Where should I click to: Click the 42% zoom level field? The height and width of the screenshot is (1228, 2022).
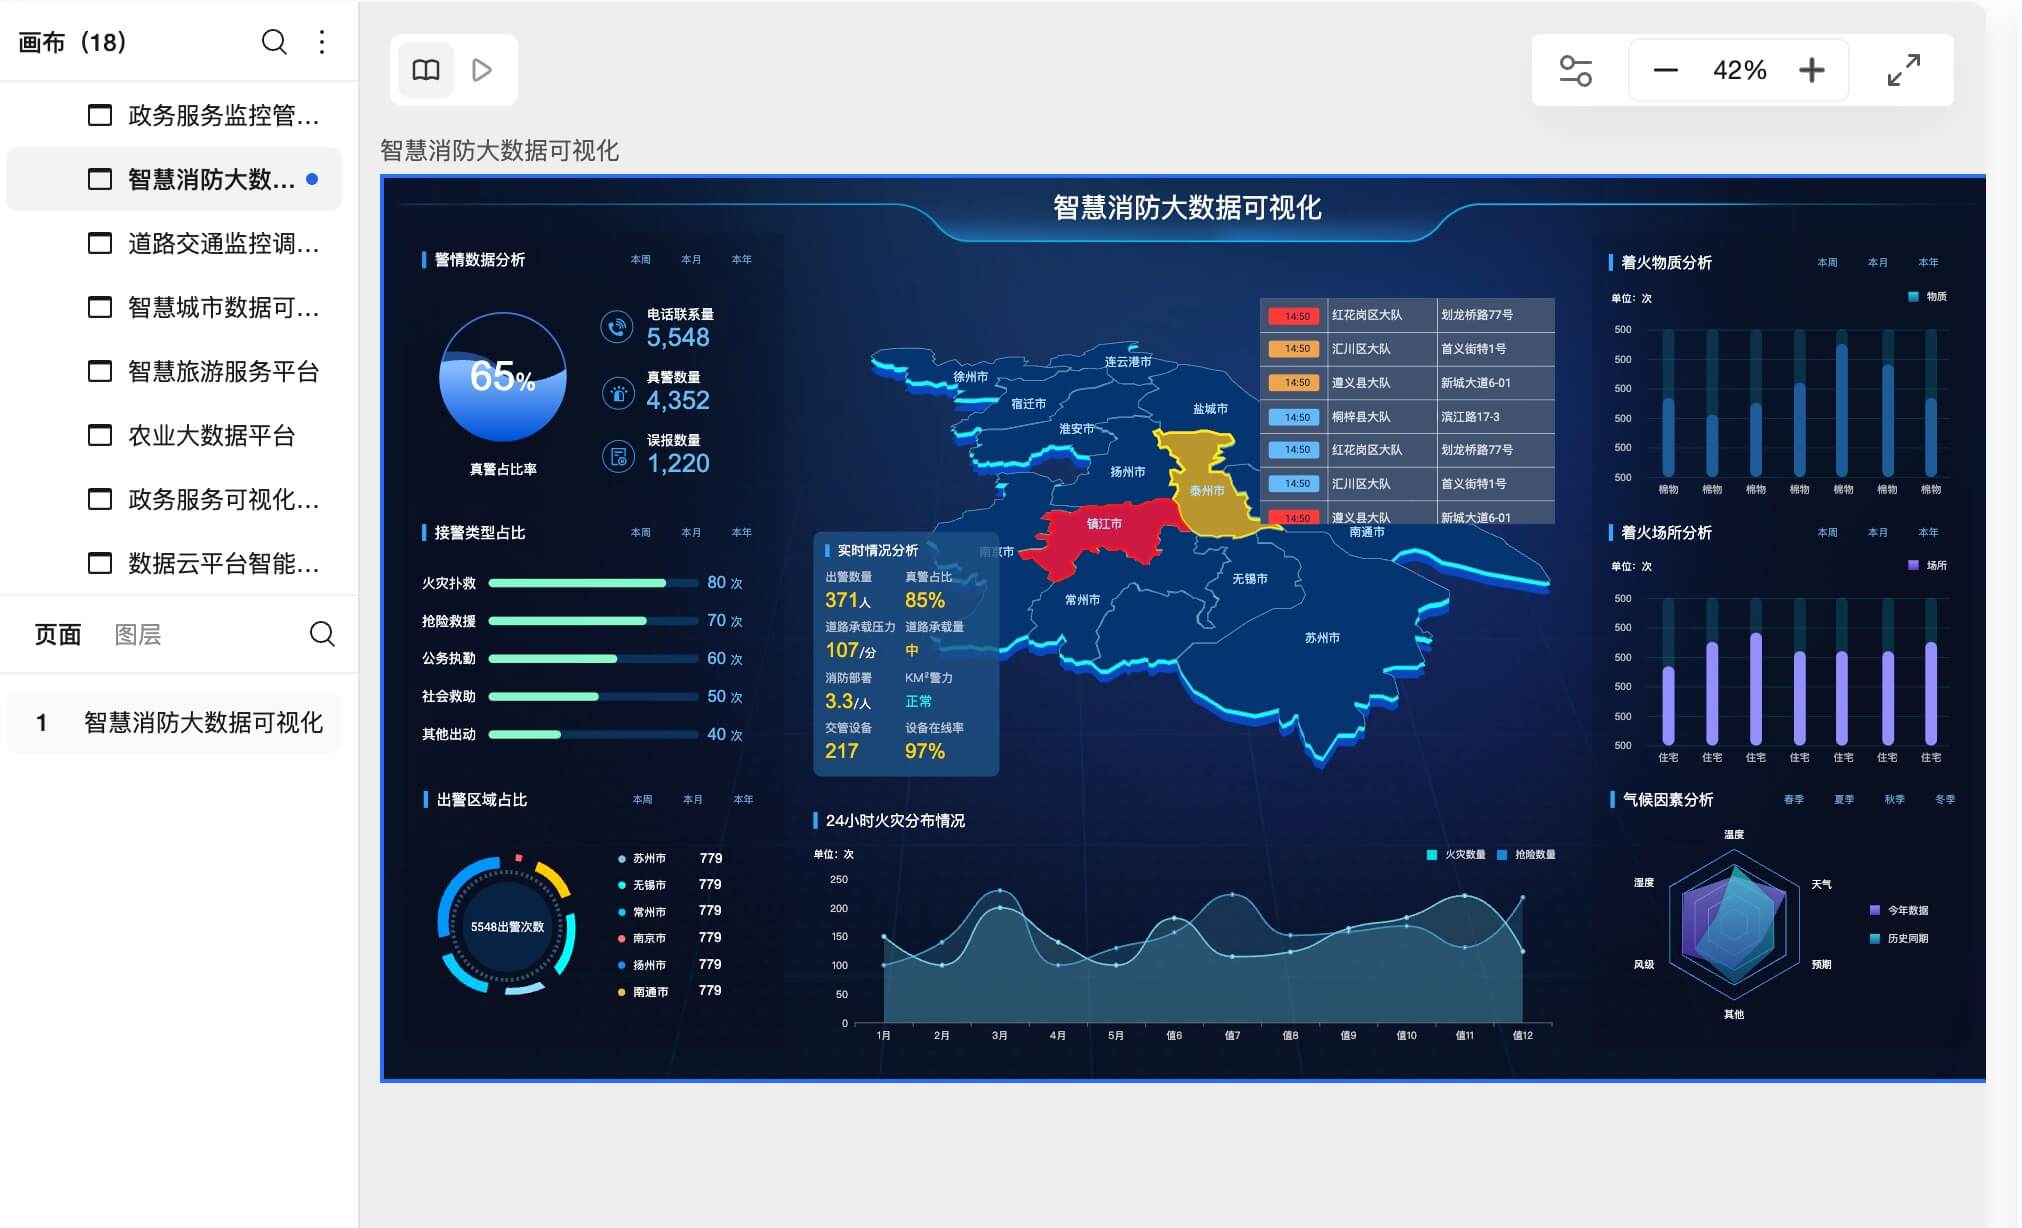click(1739, 70)
